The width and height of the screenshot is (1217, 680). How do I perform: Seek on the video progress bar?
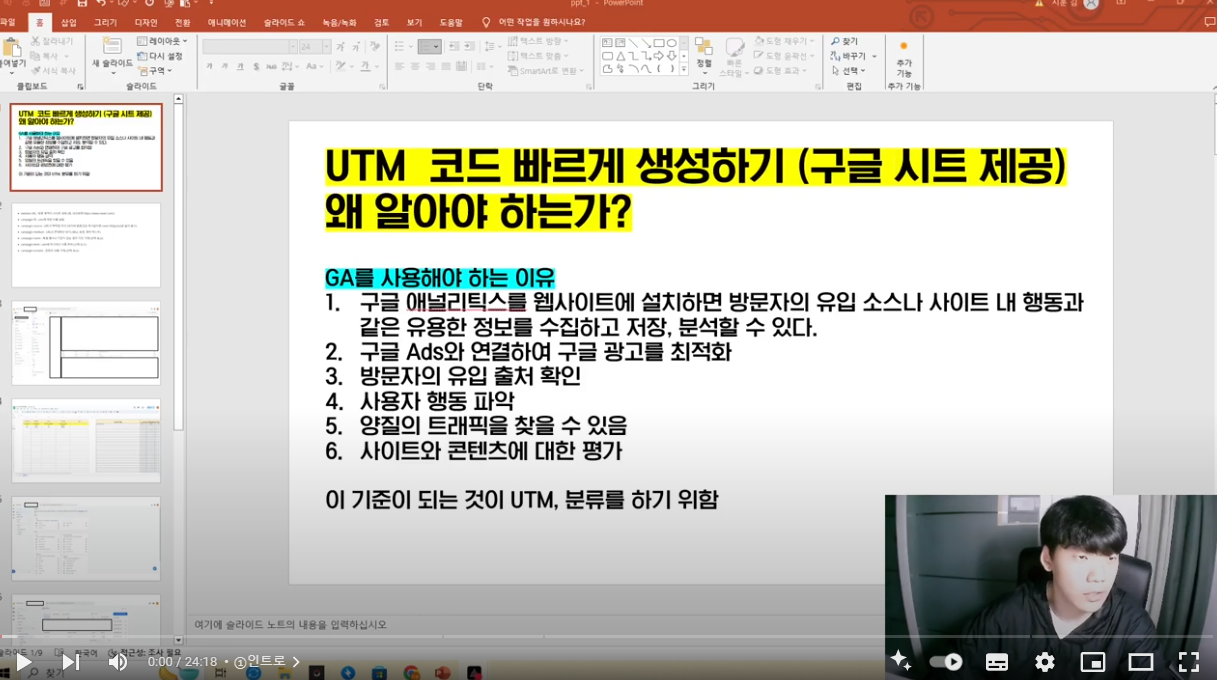click(x=608, y=636)
